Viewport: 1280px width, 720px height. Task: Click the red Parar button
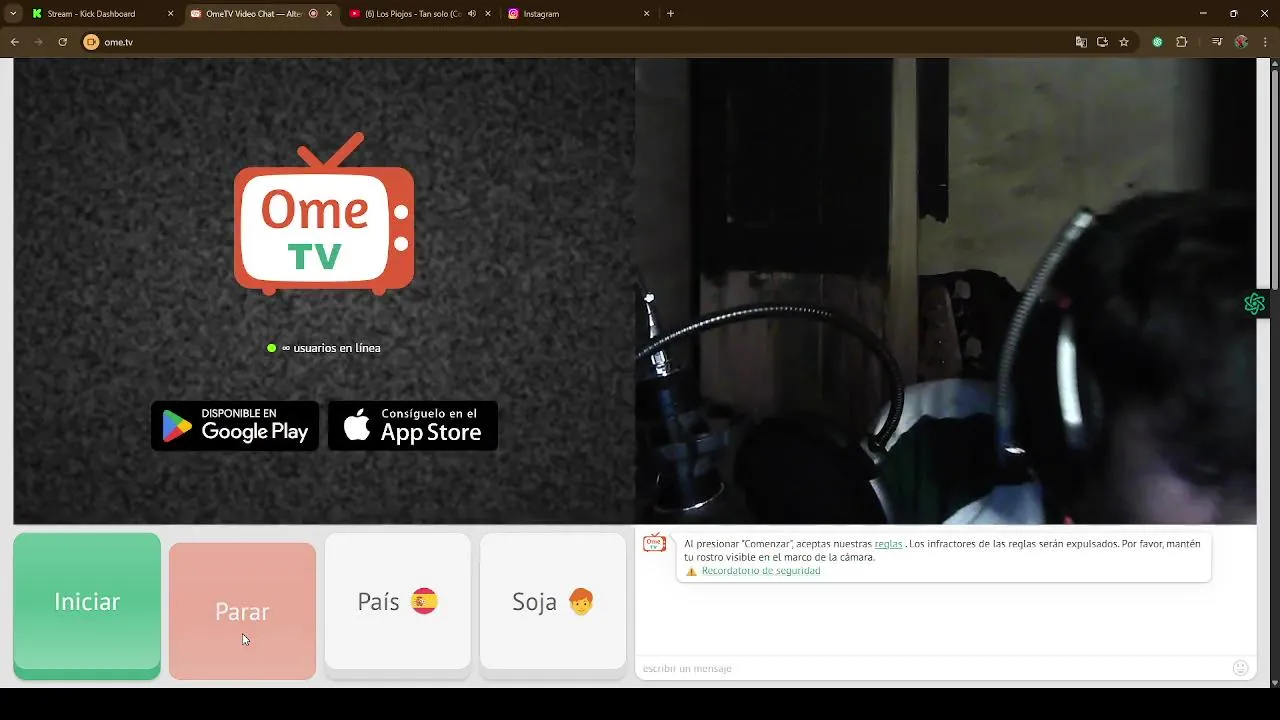tap(242, 611)
